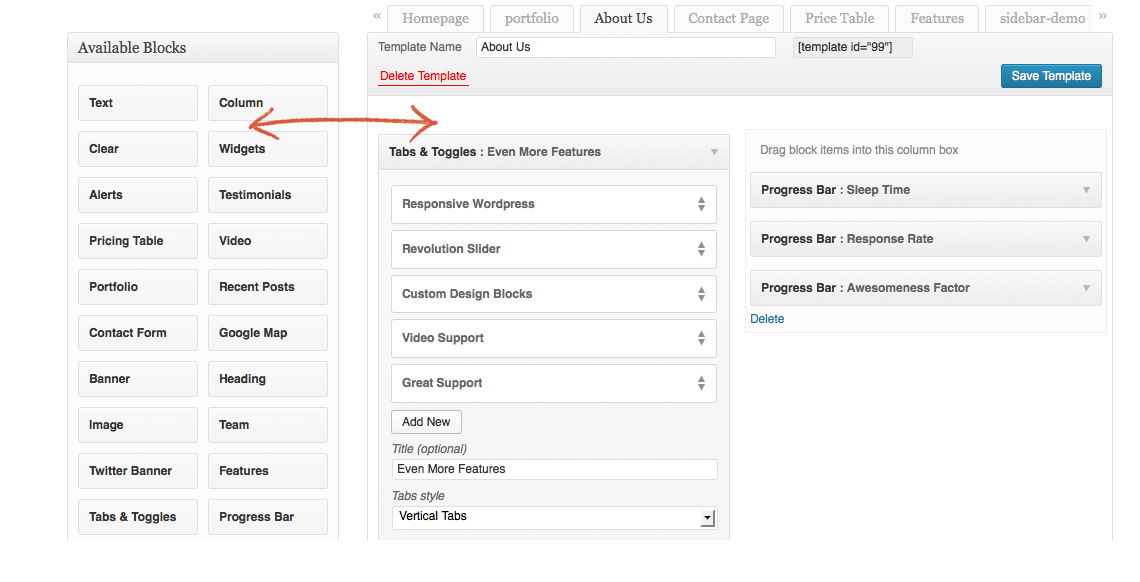
Task: Click Add New tab button
Action: [426, 422]
